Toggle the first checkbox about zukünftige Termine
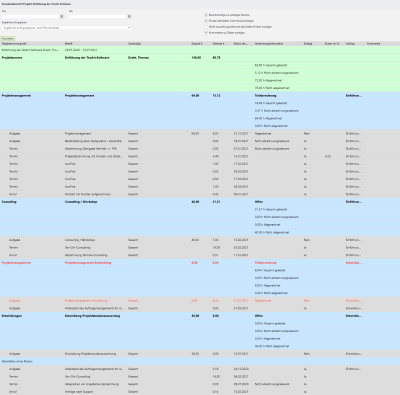Screen dimensions: 400x395 pos(206,15)
